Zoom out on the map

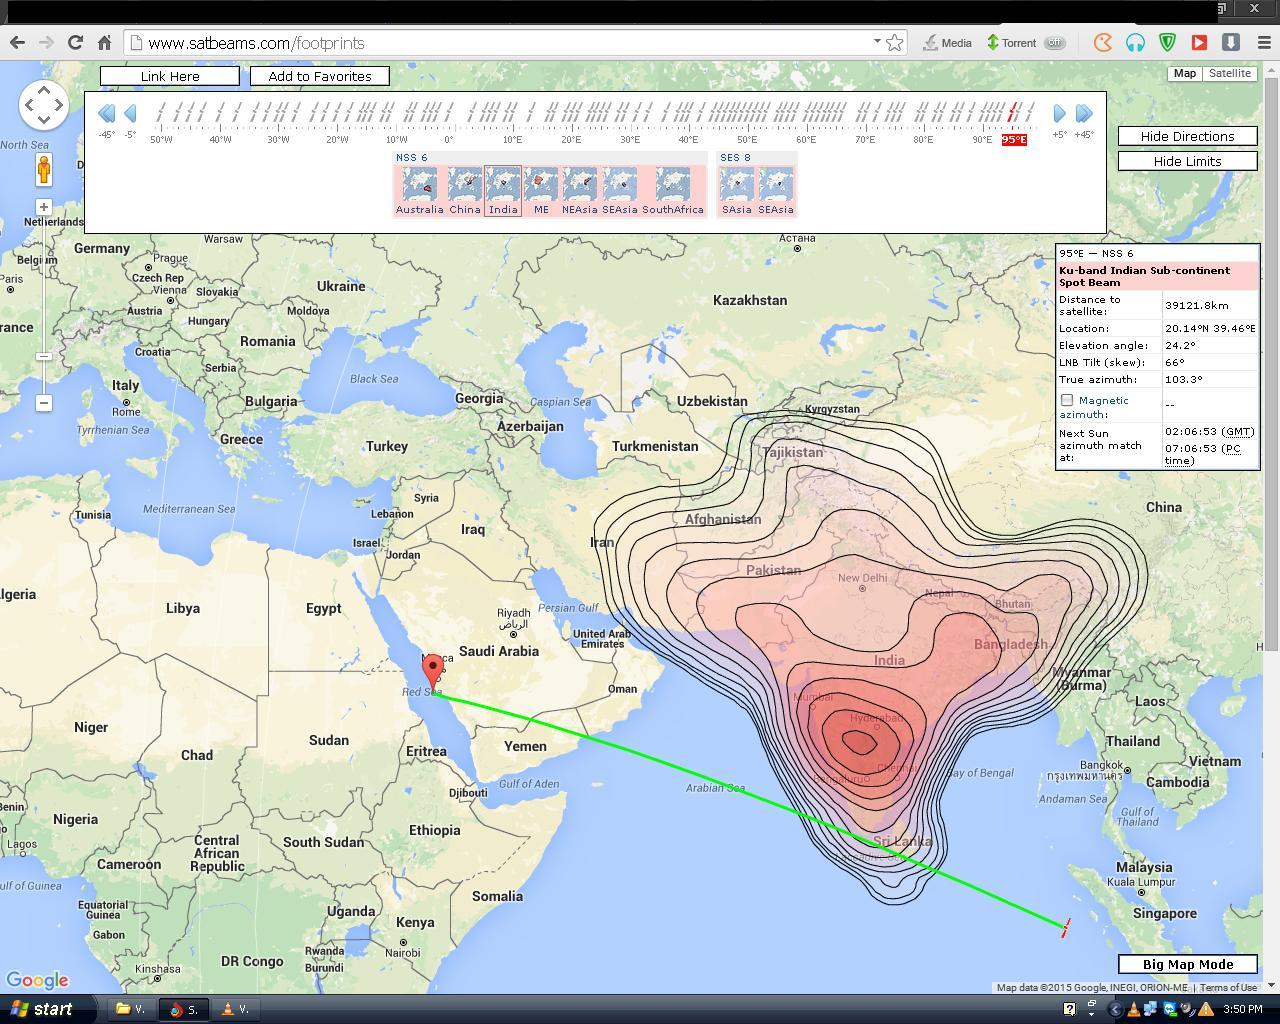point(43,403)
